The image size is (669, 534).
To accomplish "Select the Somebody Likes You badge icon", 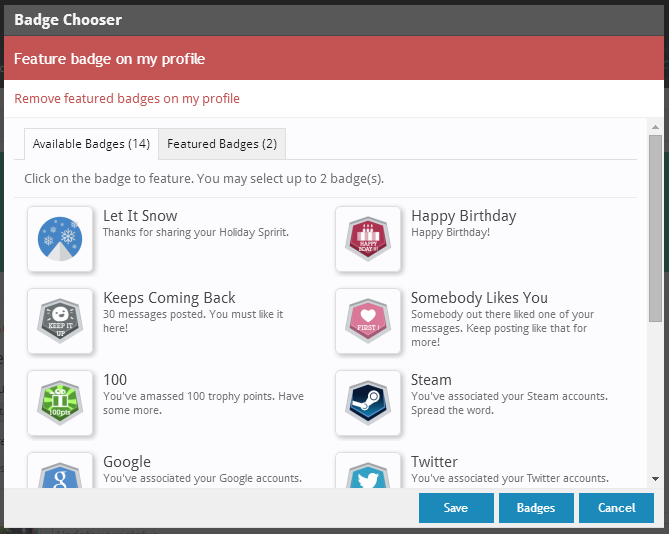I will pyautogui.click(x=368, y=321).
